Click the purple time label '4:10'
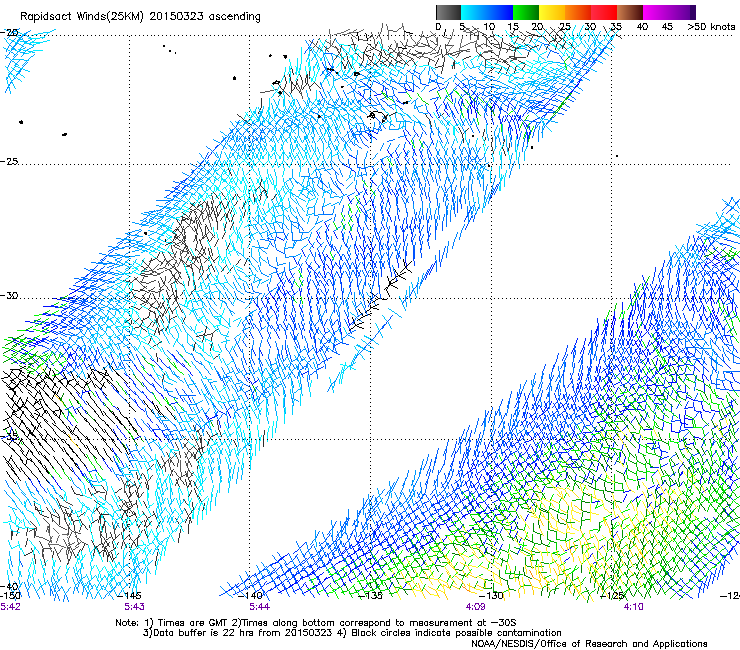740x650 pixels. [x=633, y=607]
